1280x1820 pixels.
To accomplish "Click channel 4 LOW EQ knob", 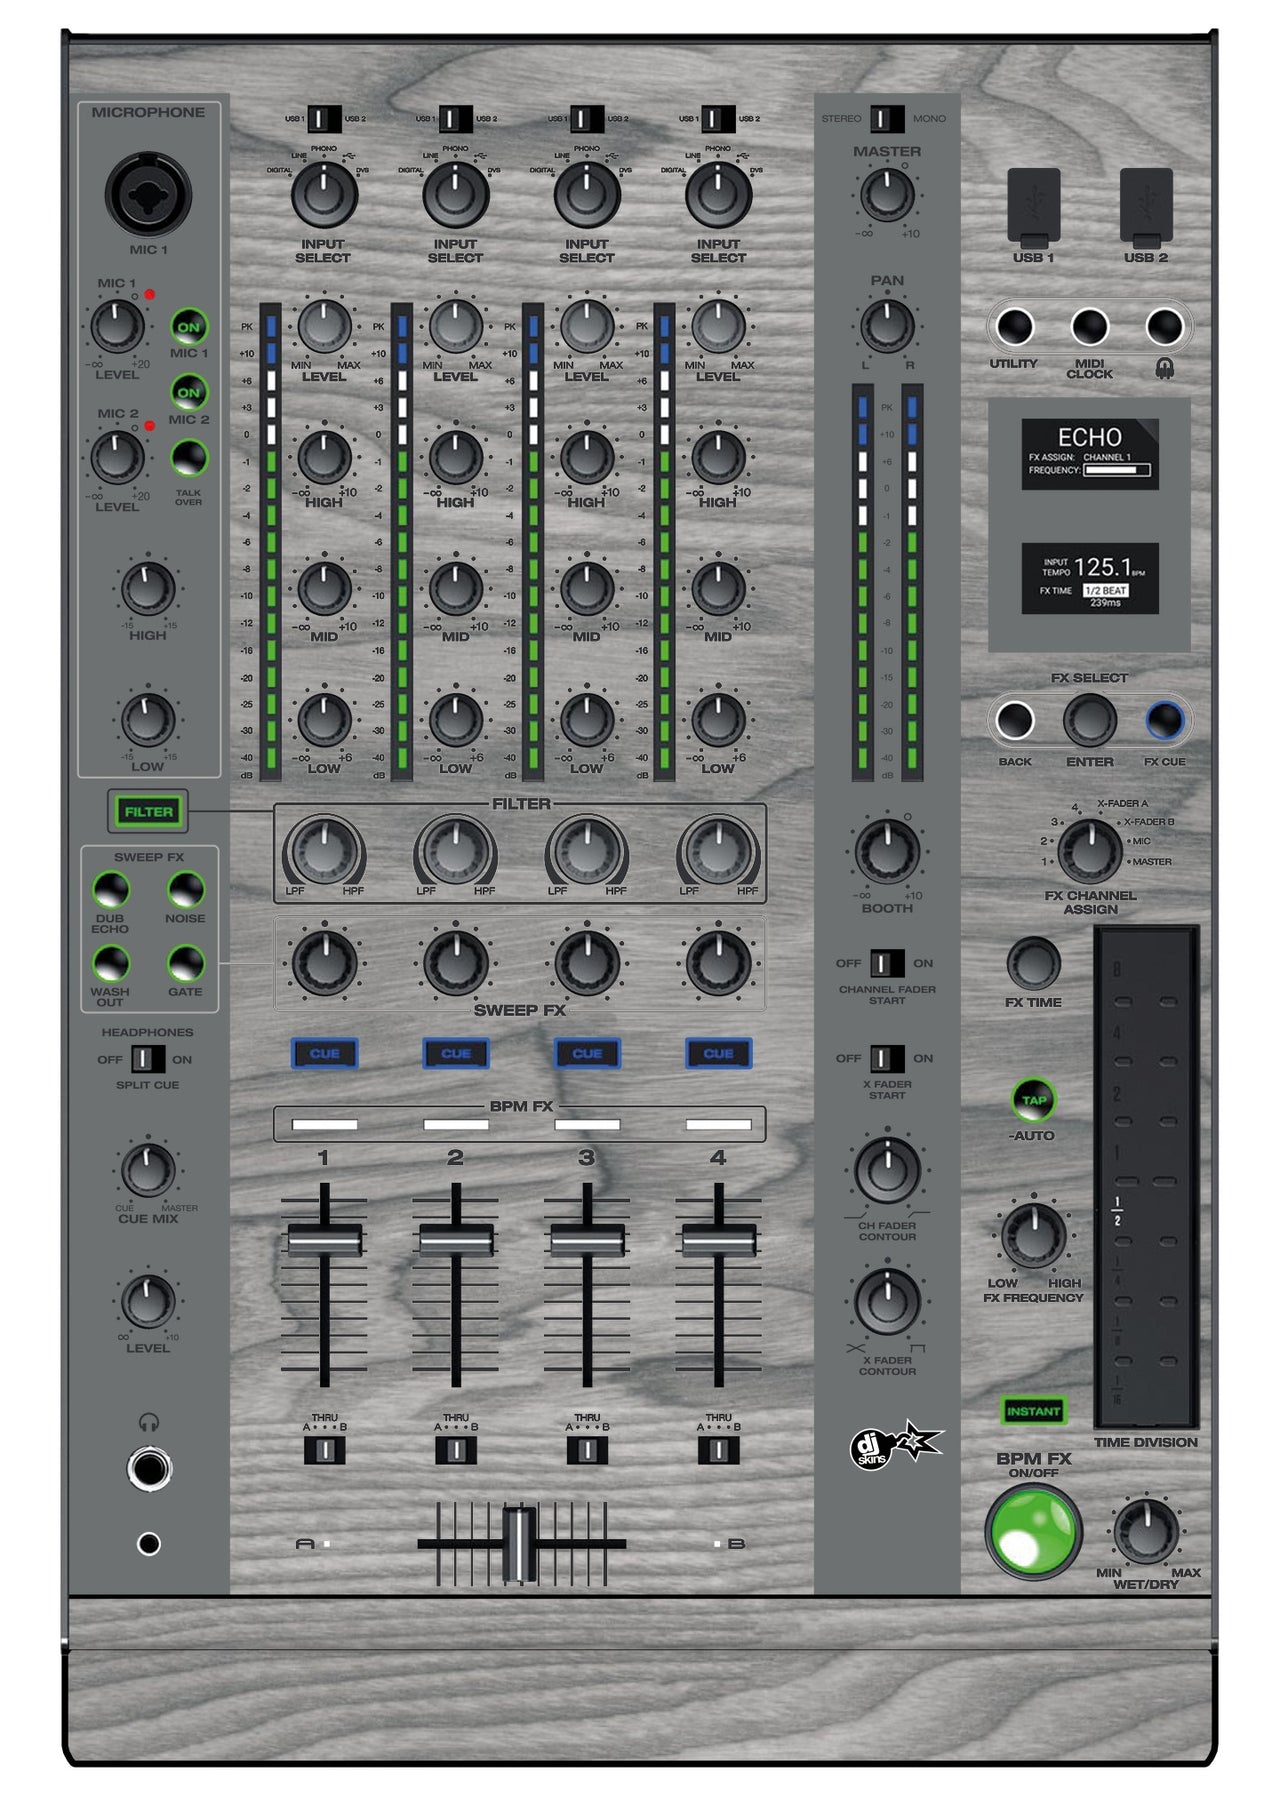I will click(x=718, y=720).
